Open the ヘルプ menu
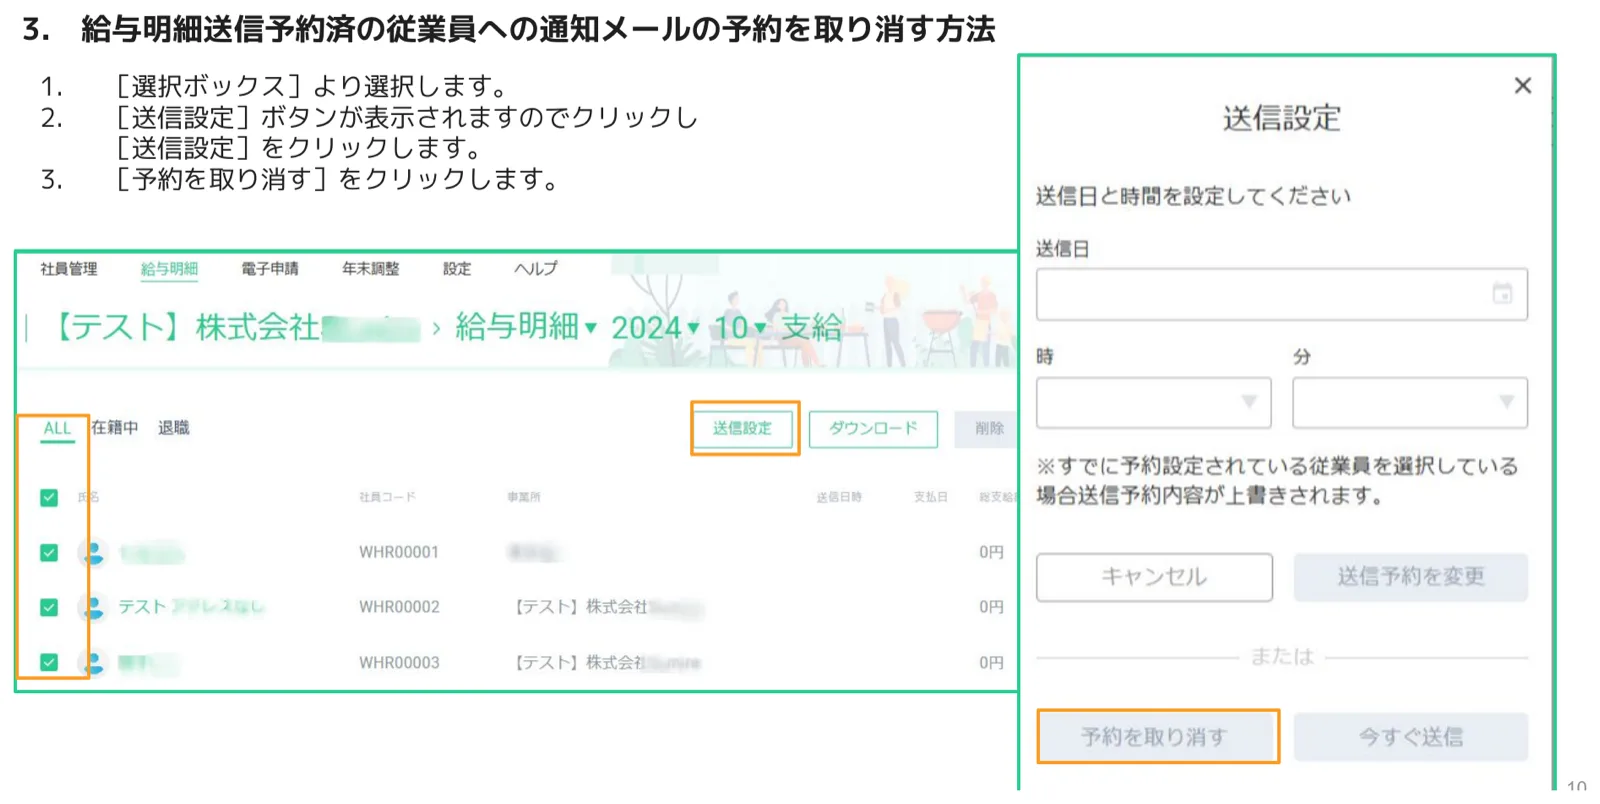1600x804 pixels. pos(536,269)
